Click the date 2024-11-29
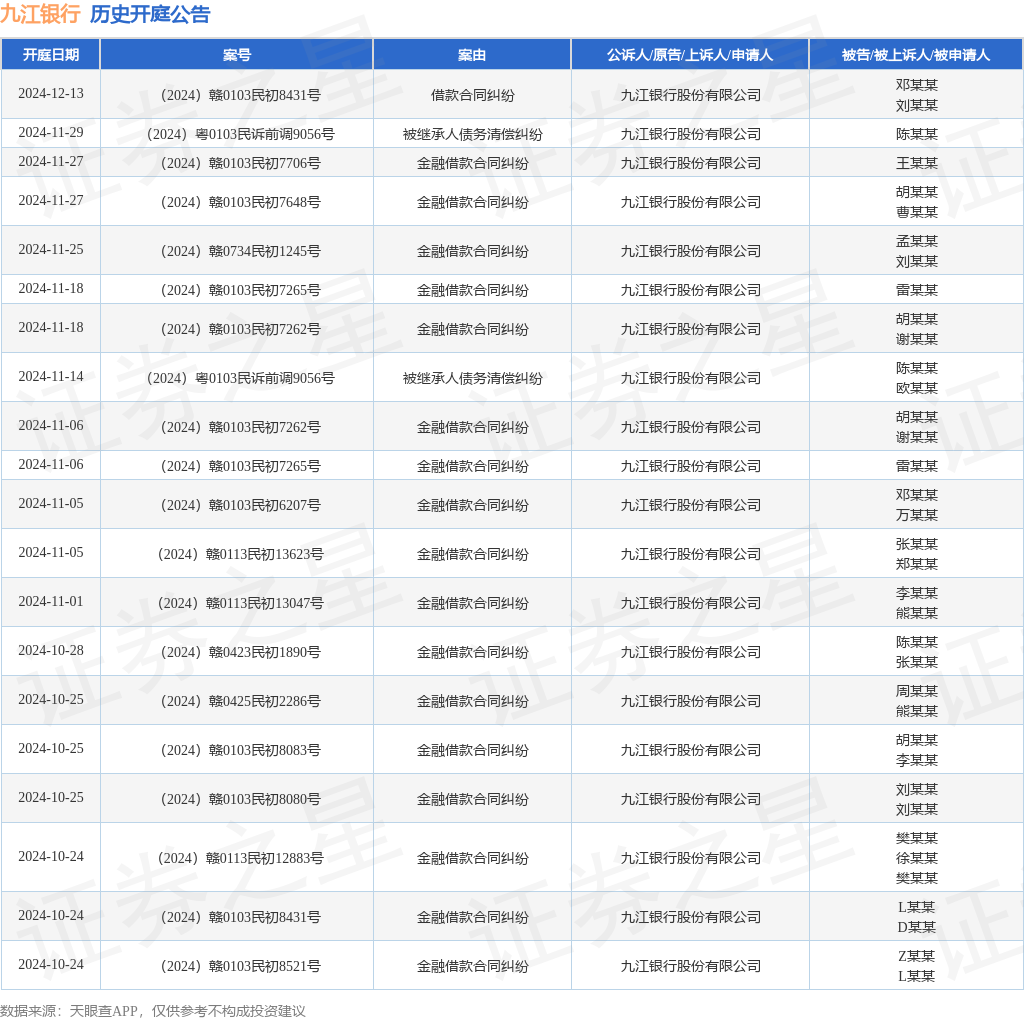Viewport: 1024px width, 1020px height. coord(51,133)
